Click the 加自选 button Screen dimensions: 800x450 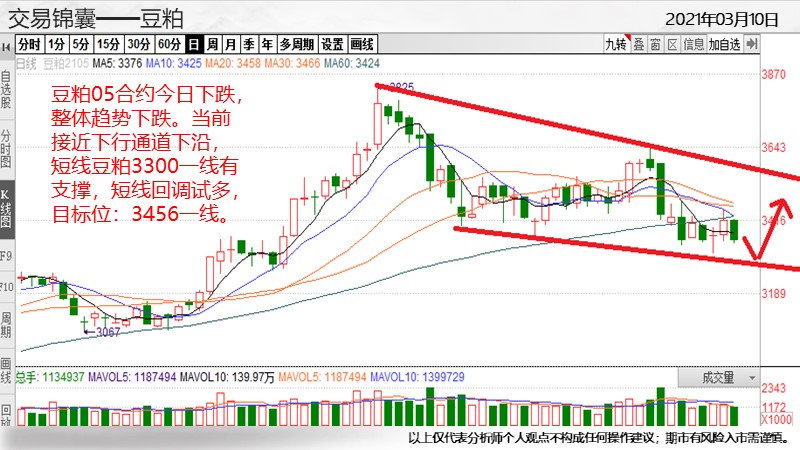pos(725,44)
